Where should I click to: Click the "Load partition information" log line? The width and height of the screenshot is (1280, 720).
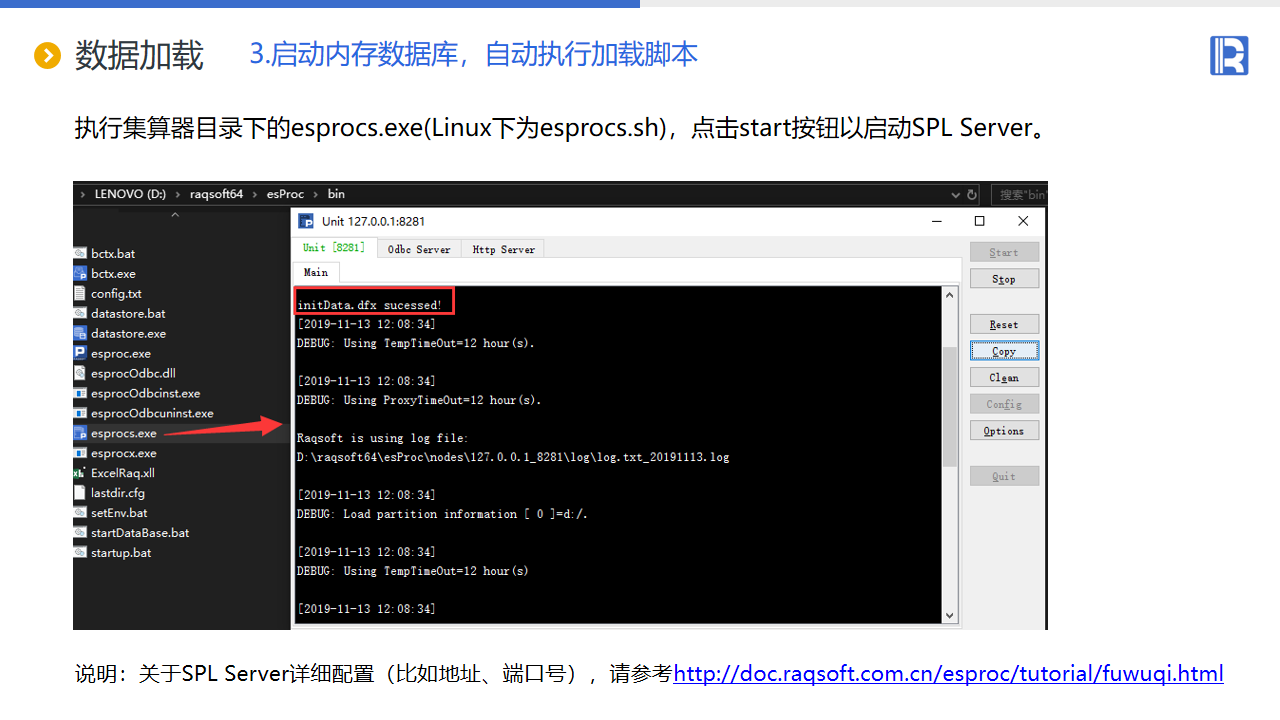click(x=443, y=514)
